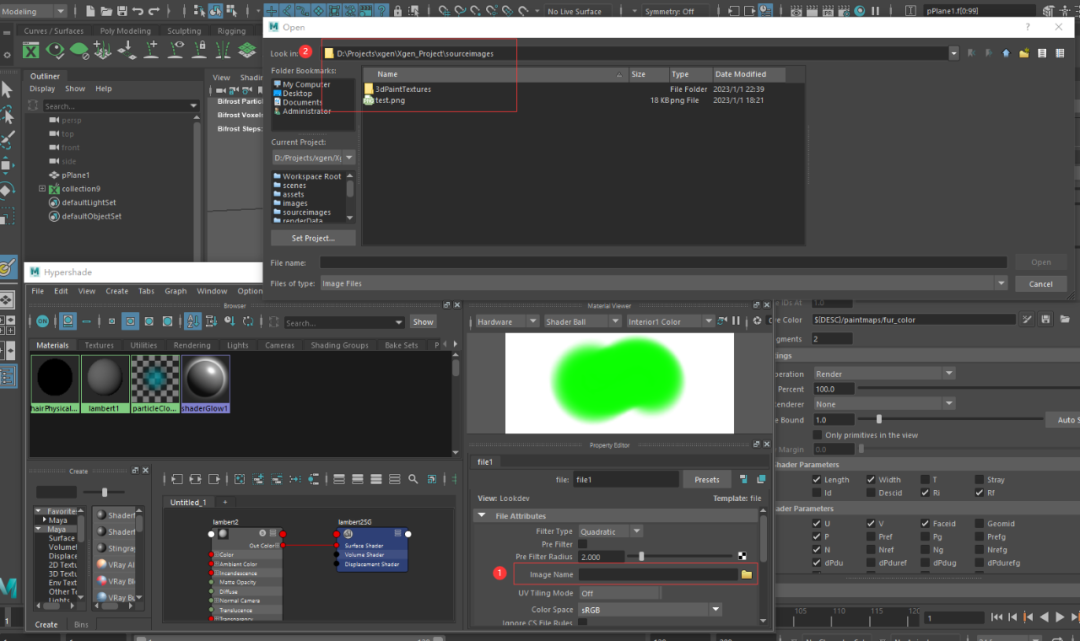Viewport: 1080px width, 641px height.
Task: Collapse the File Attributes section
Action: (481, 516)
